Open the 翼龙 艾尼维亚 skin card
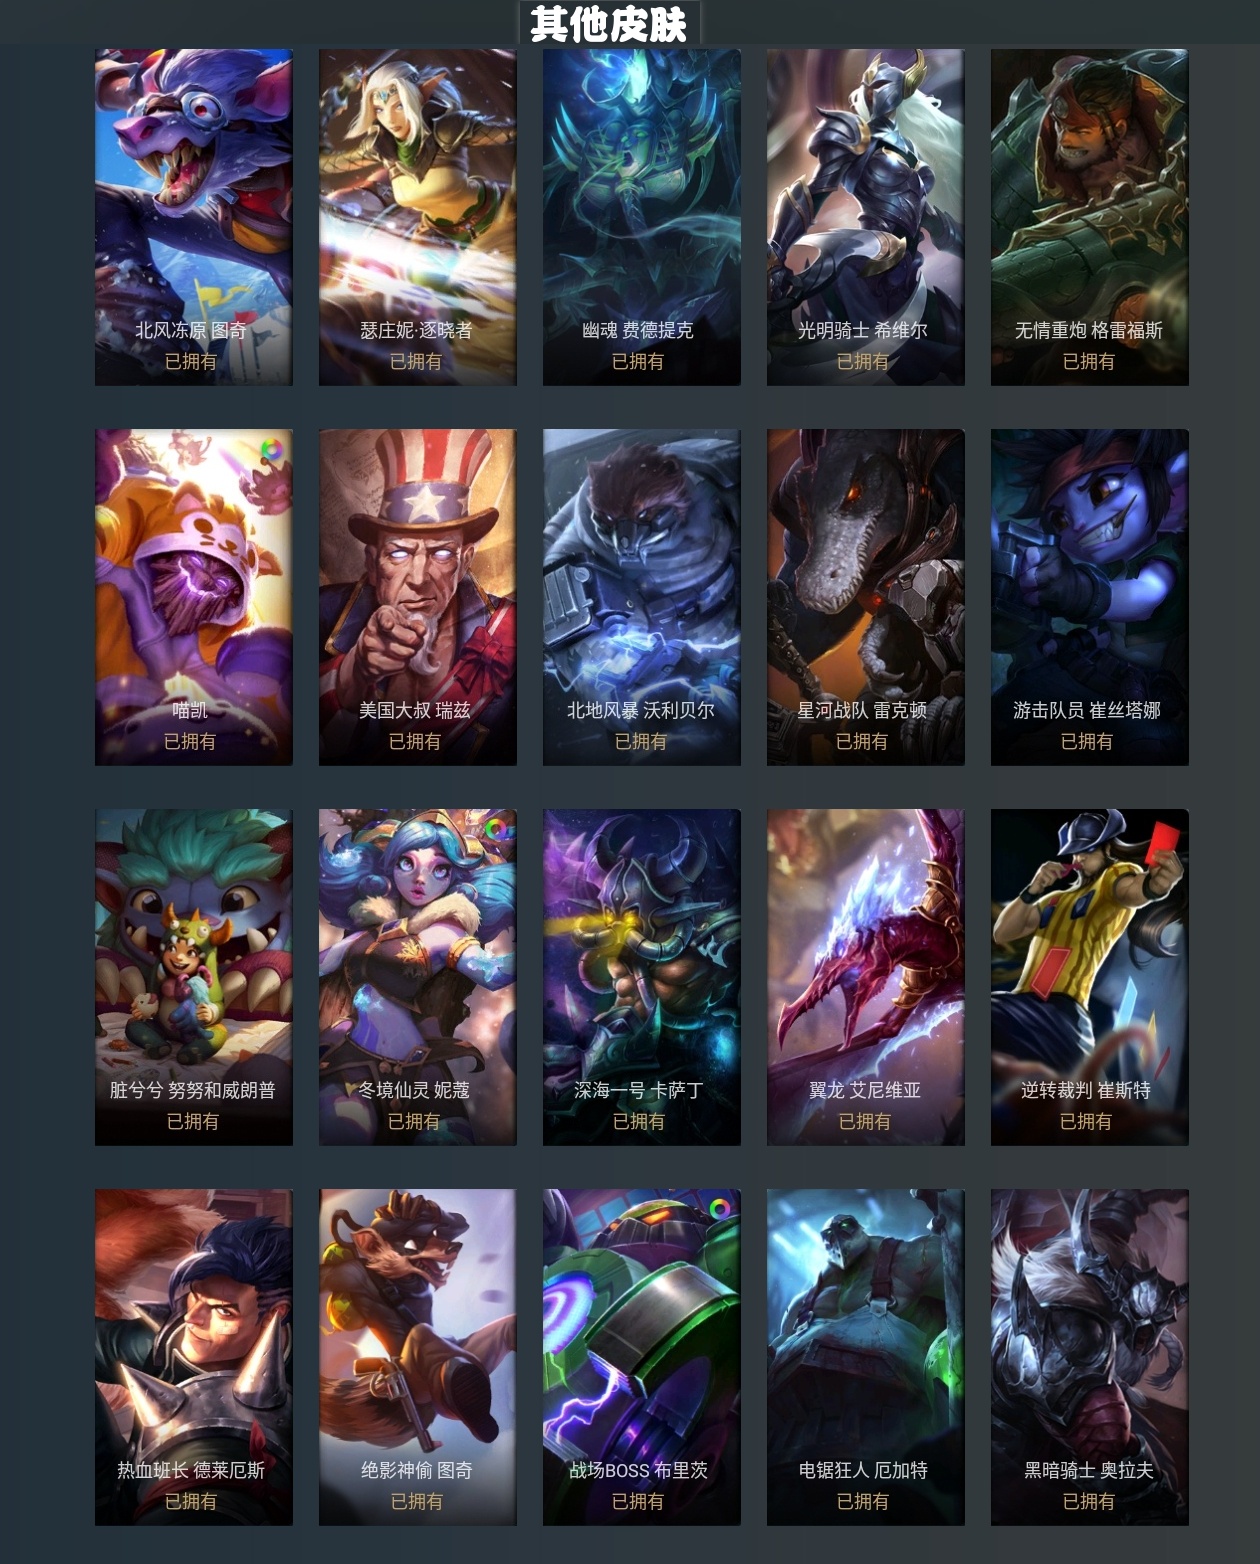The height and width of the screenshot is (1564, 1260). click(866, 977)
